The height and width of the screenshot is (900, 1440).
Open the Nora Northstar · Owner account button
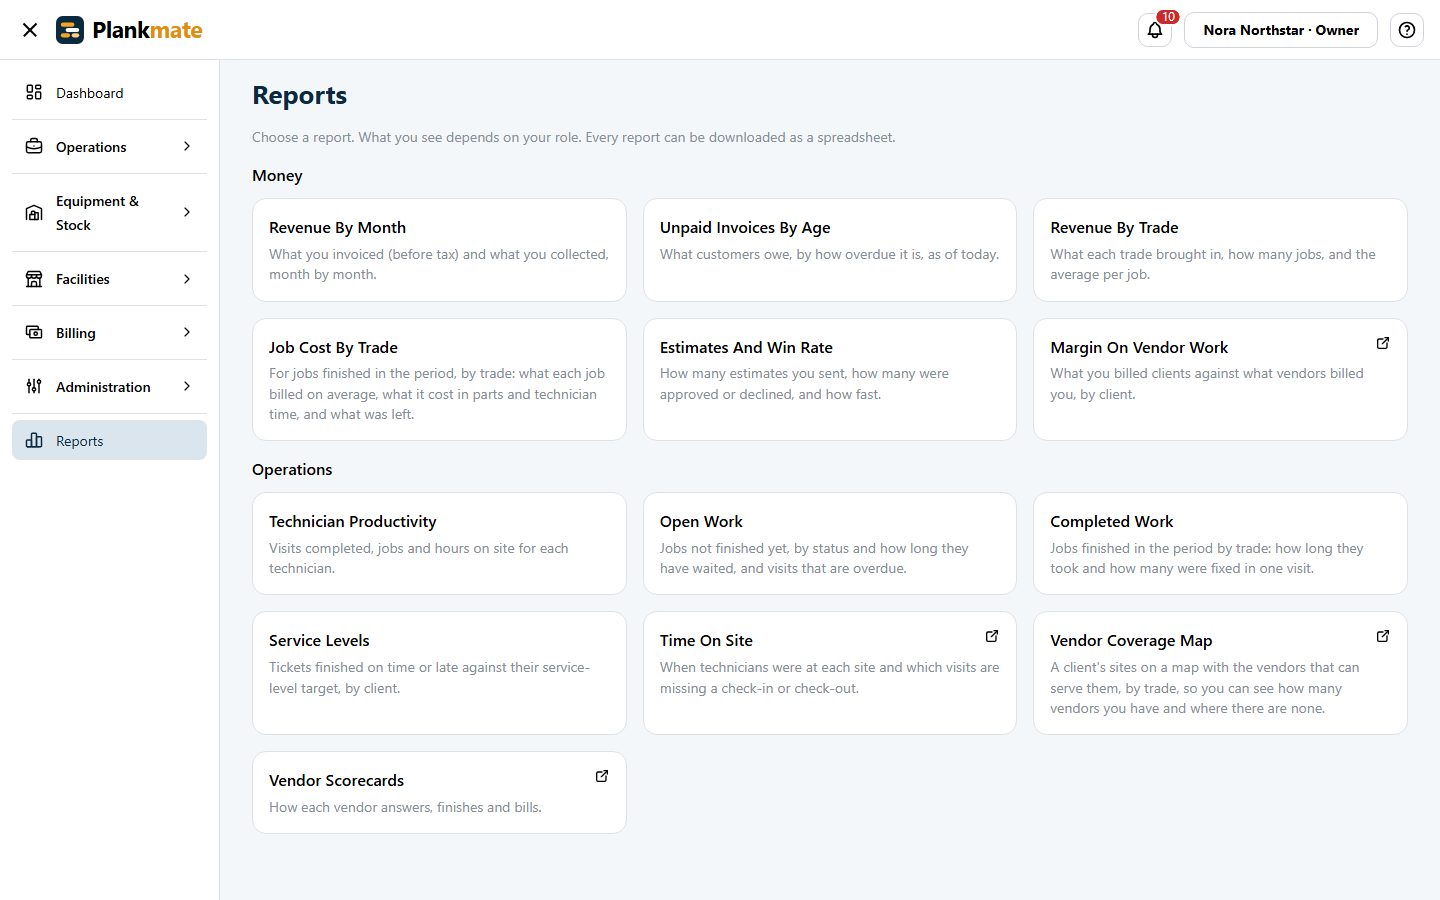pos(1281,30)
